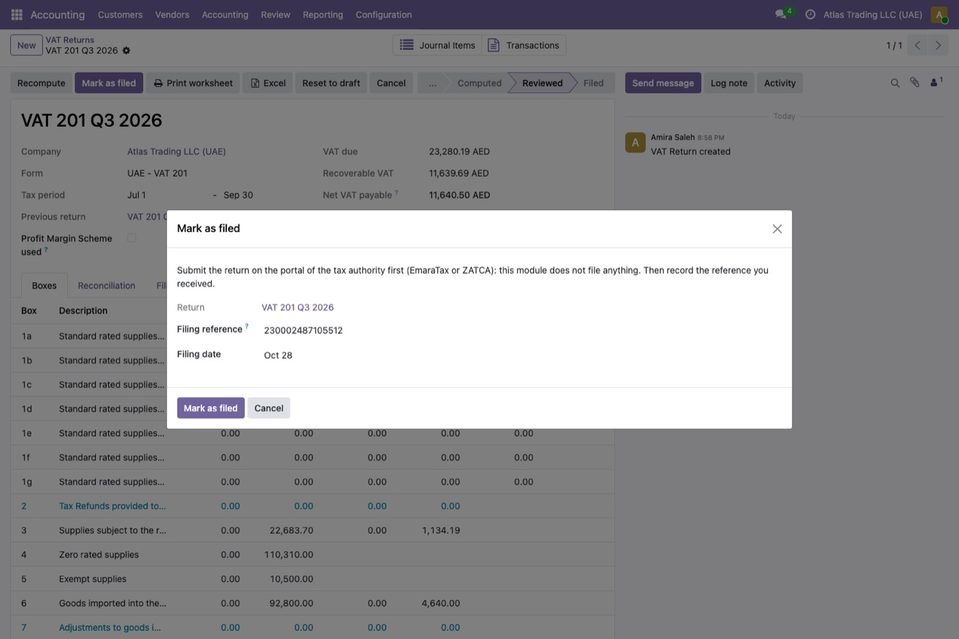Open attachments paperclip icon
Image resolution: width=959 pixels, height=639 pixels.
914,83
